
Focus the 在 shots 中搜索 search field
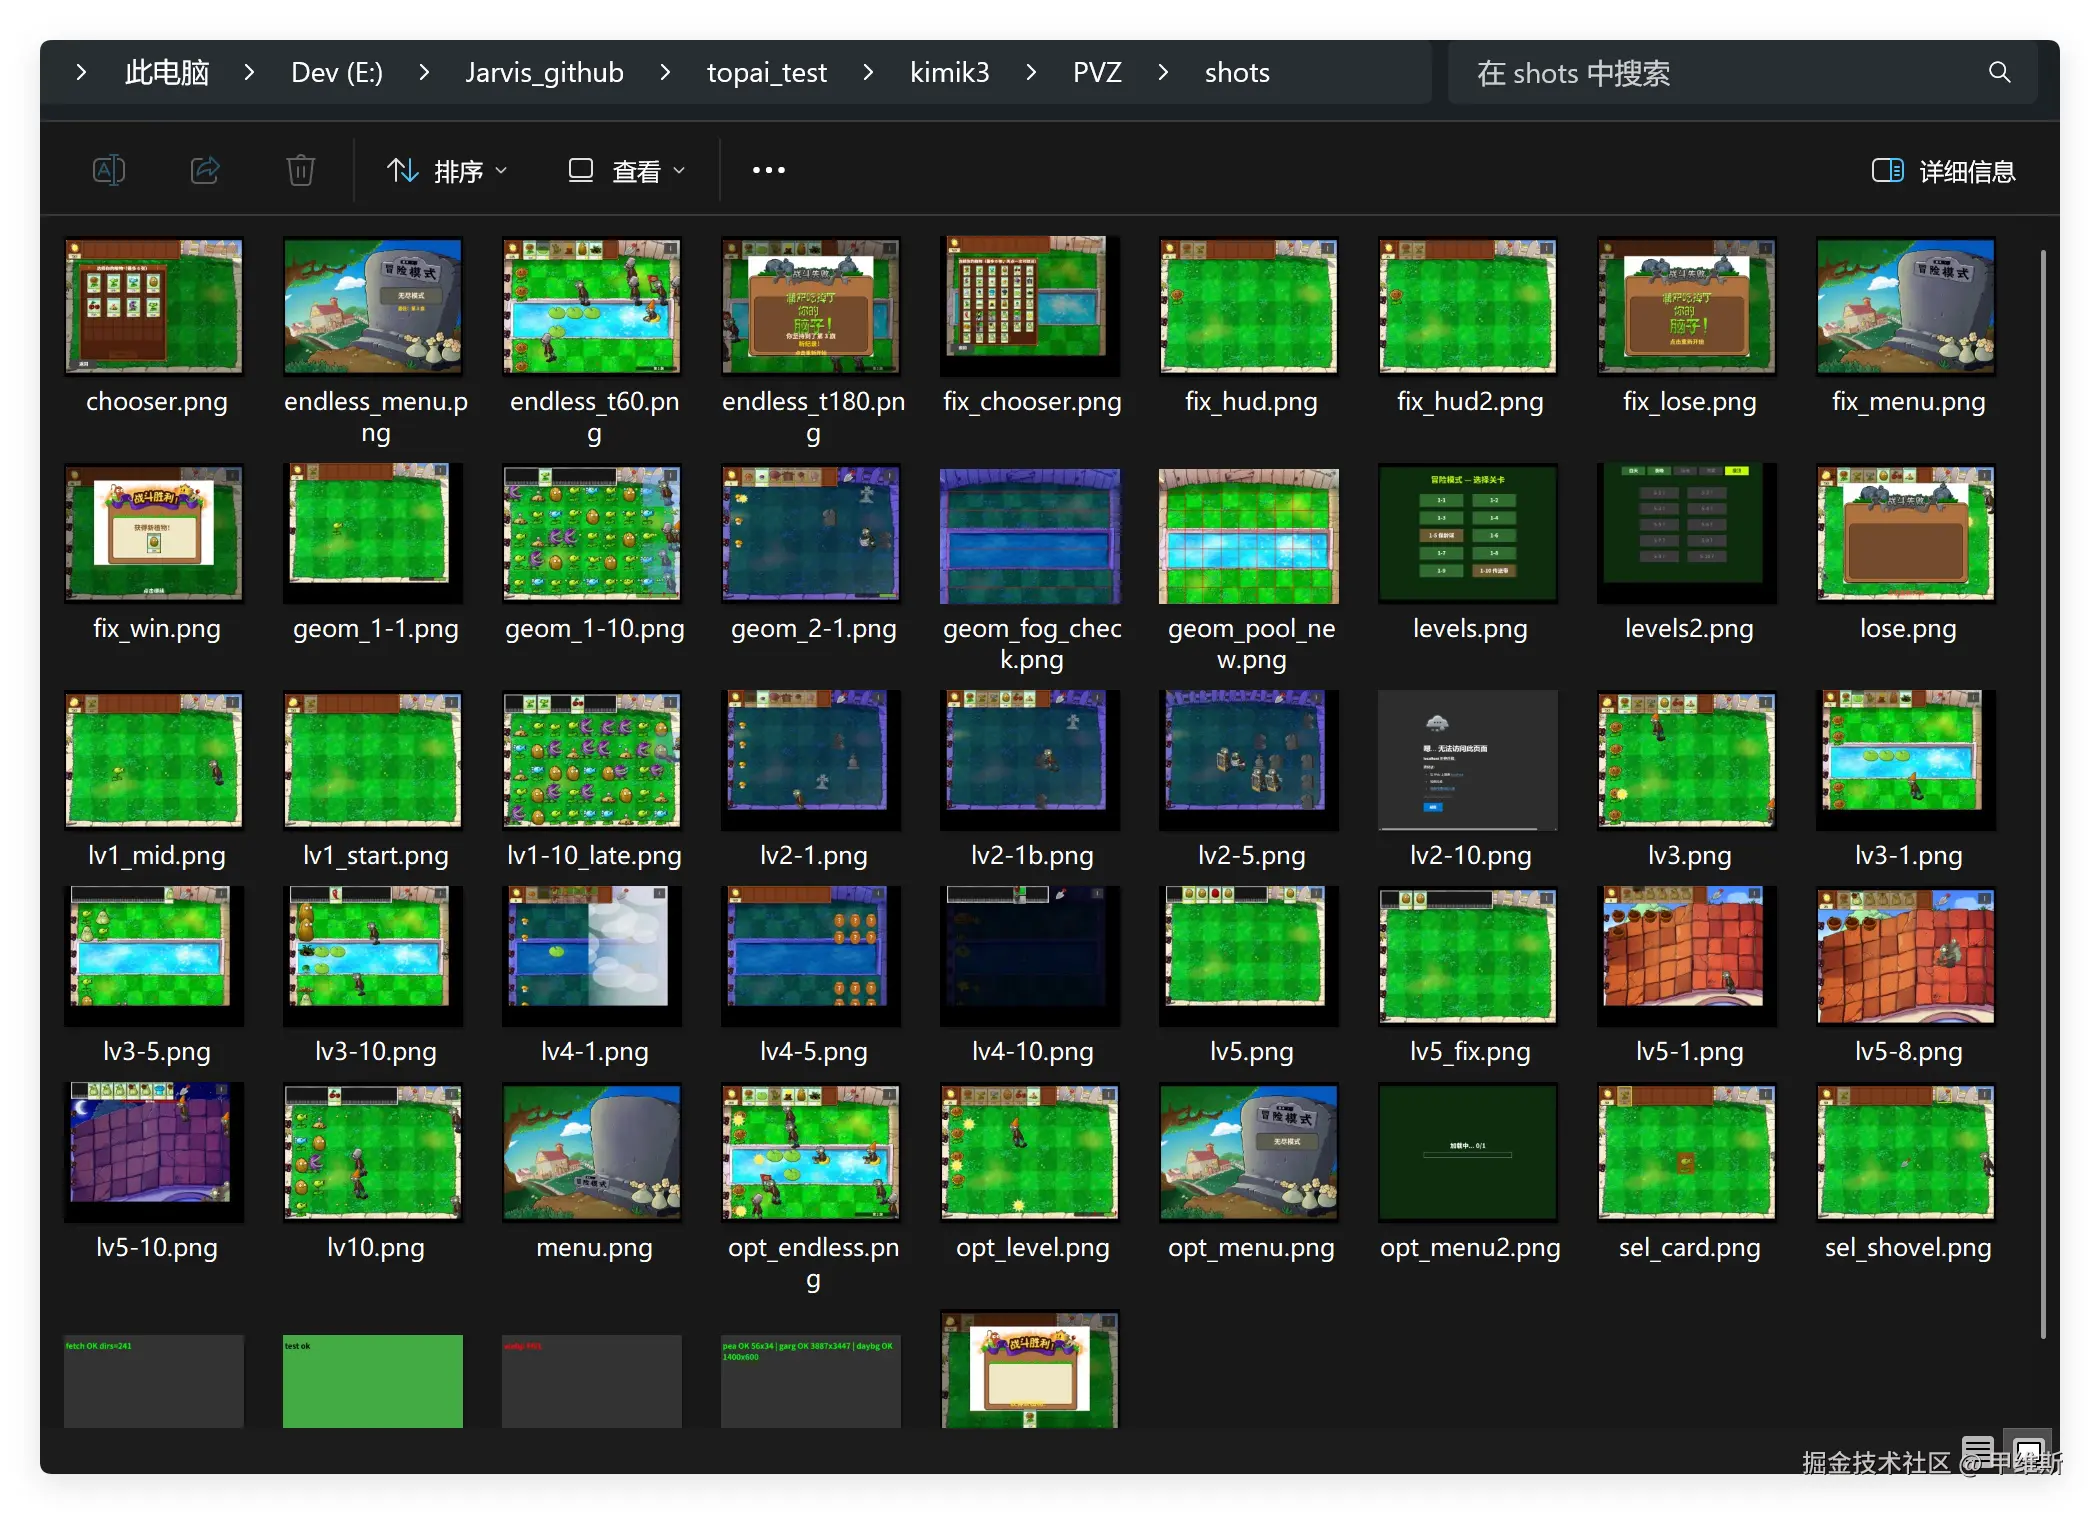point(1742,72)
